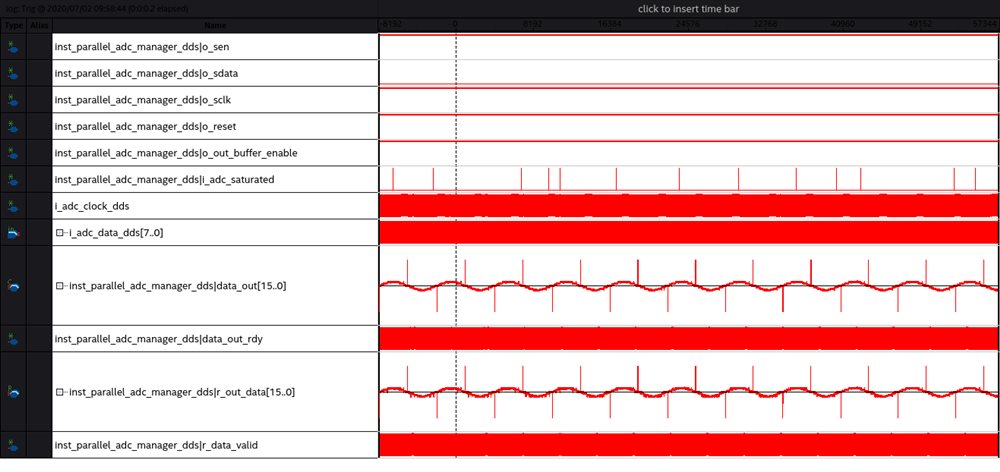The width and height of the screenshot is (1000, 472).
Task: Click the bus icon for i_adc_data_dds[7..0]
Action: coord(13,233)
